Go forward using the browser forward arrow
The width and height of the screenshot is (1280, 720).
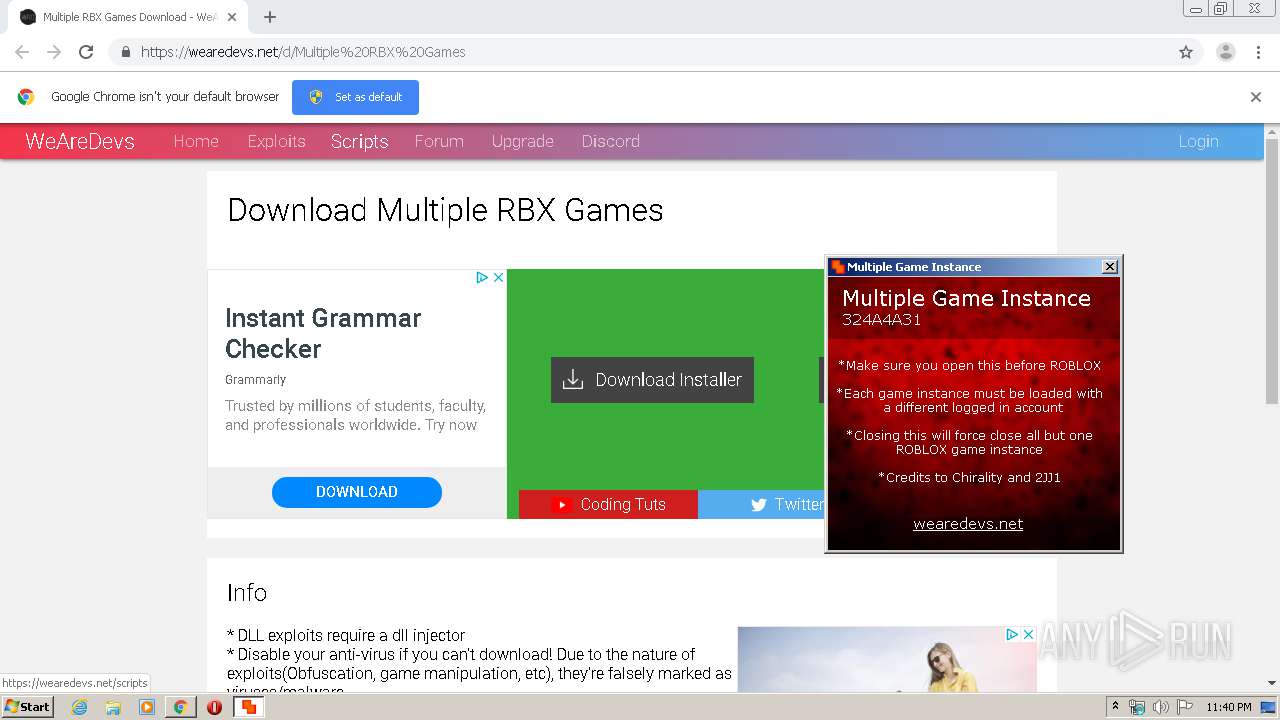54,52
